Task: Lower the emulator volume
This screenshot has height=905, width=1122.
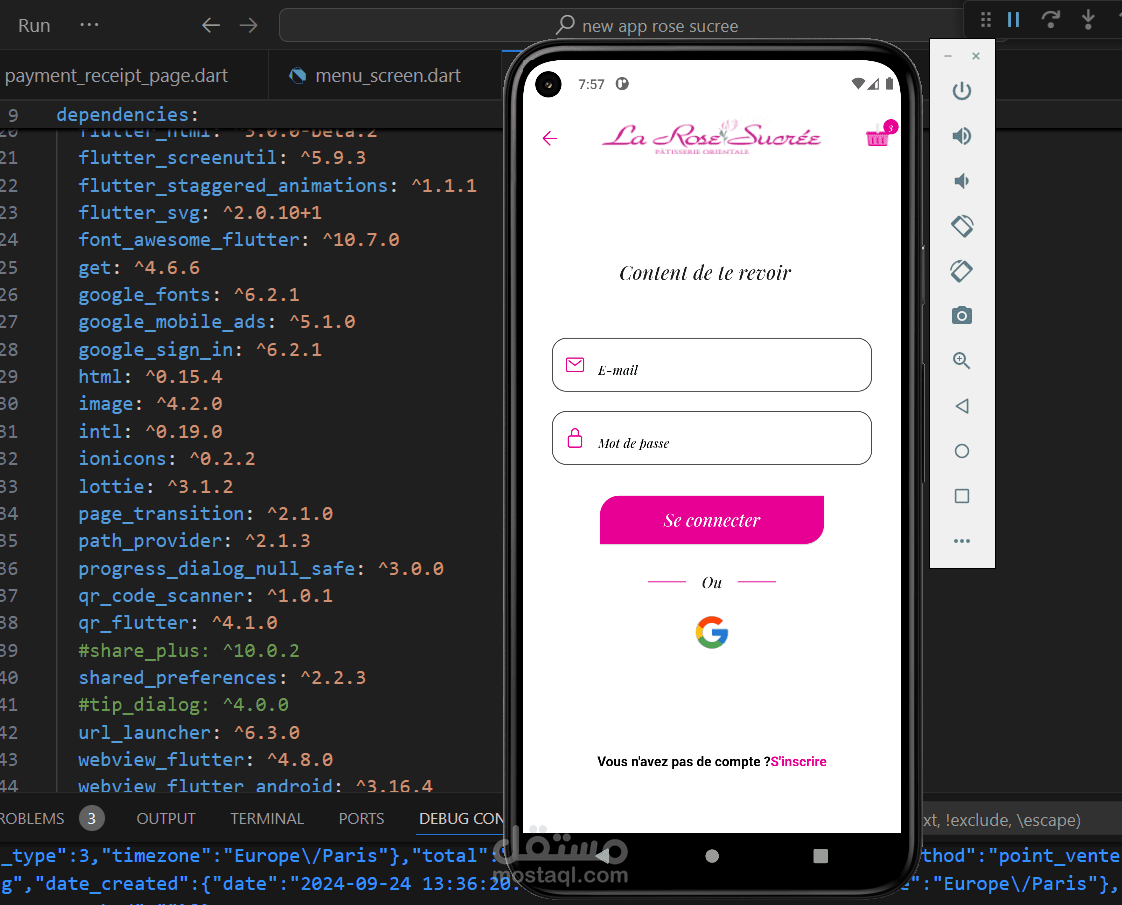Action: (x=962, y=181)
